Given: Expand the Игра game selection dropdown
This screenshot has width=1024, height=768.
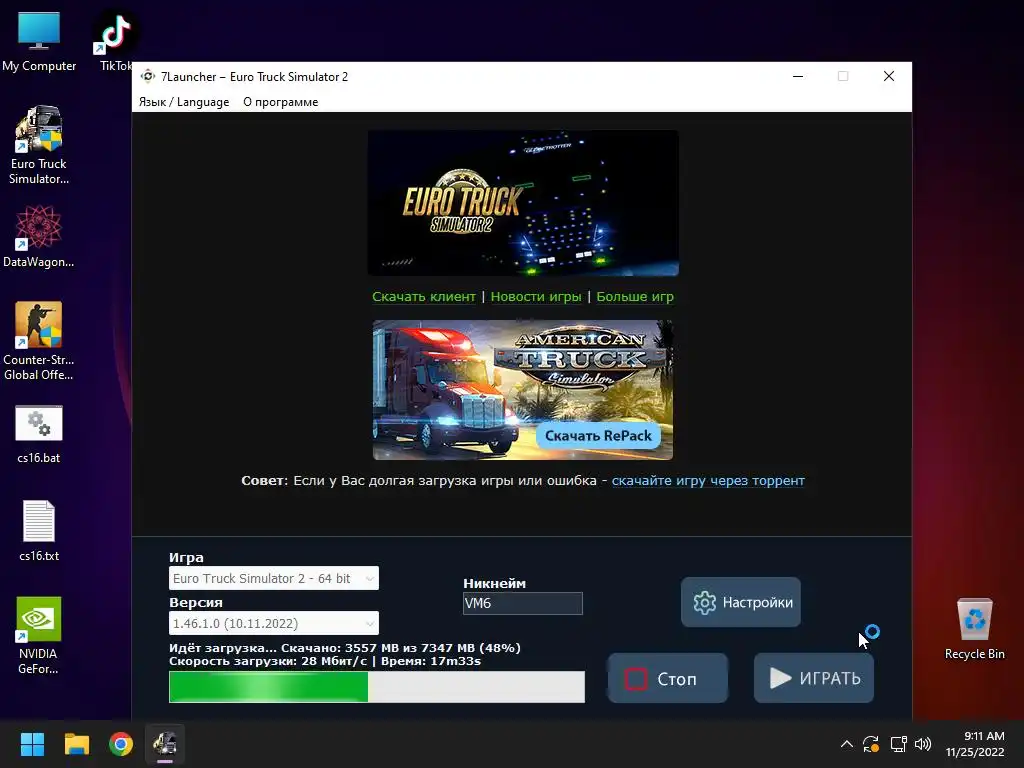Looking at the screenshot, I should [274, 578].
